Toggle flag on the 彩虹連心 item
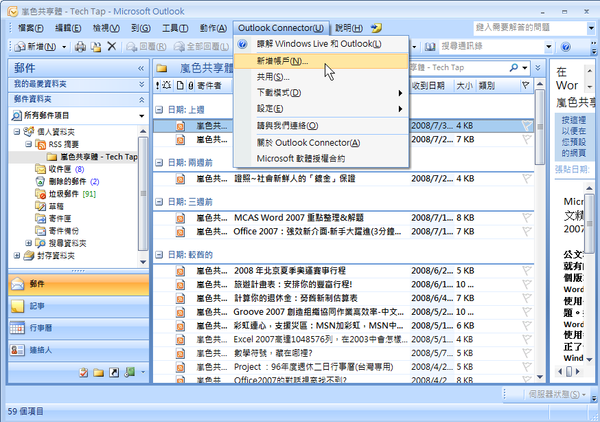 pyautogui.click(x=527, y=326)
